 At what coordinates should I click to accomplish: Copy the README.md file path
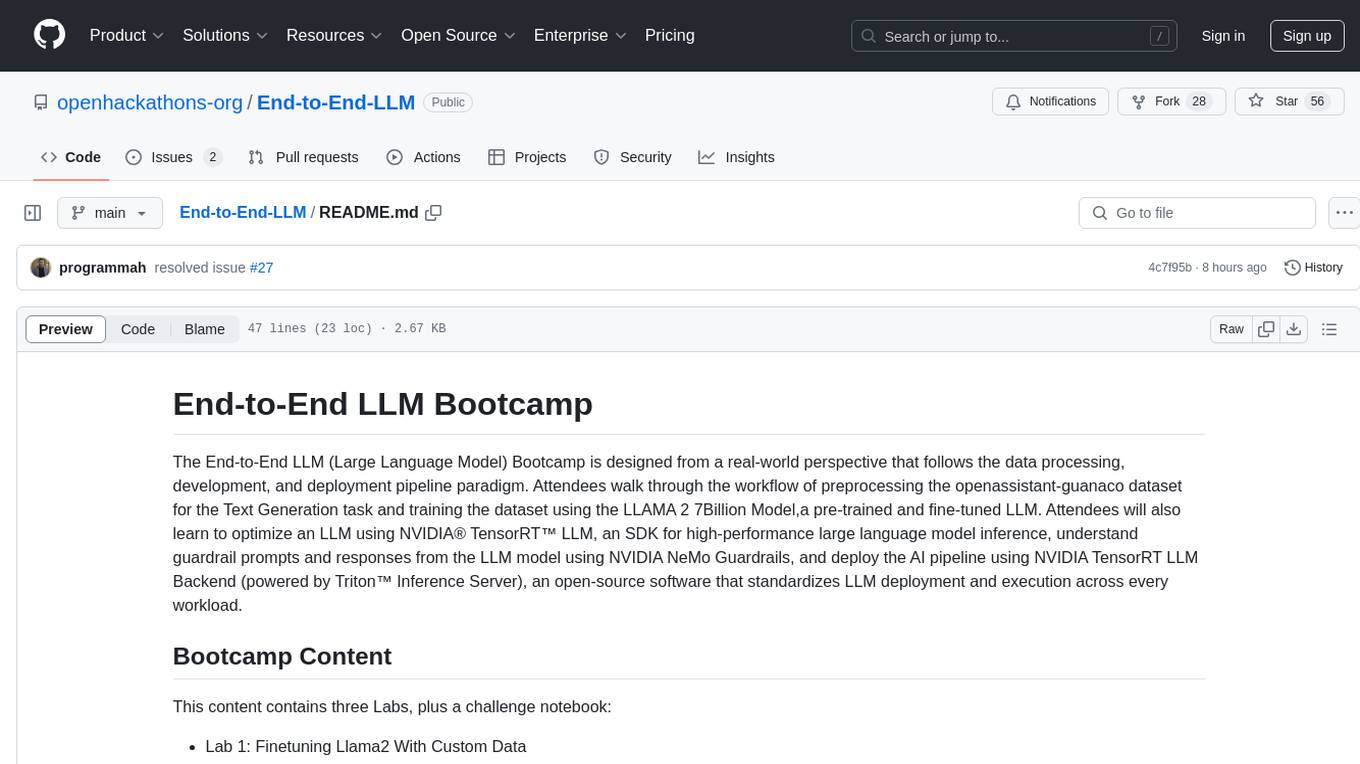click(x=433, y=213)
